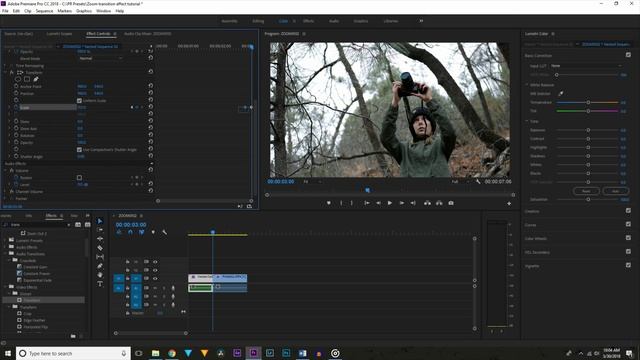Toggle the Color Wheels section checkbox
The height and width of the screenshot is (360, 640).
point(628,238)
